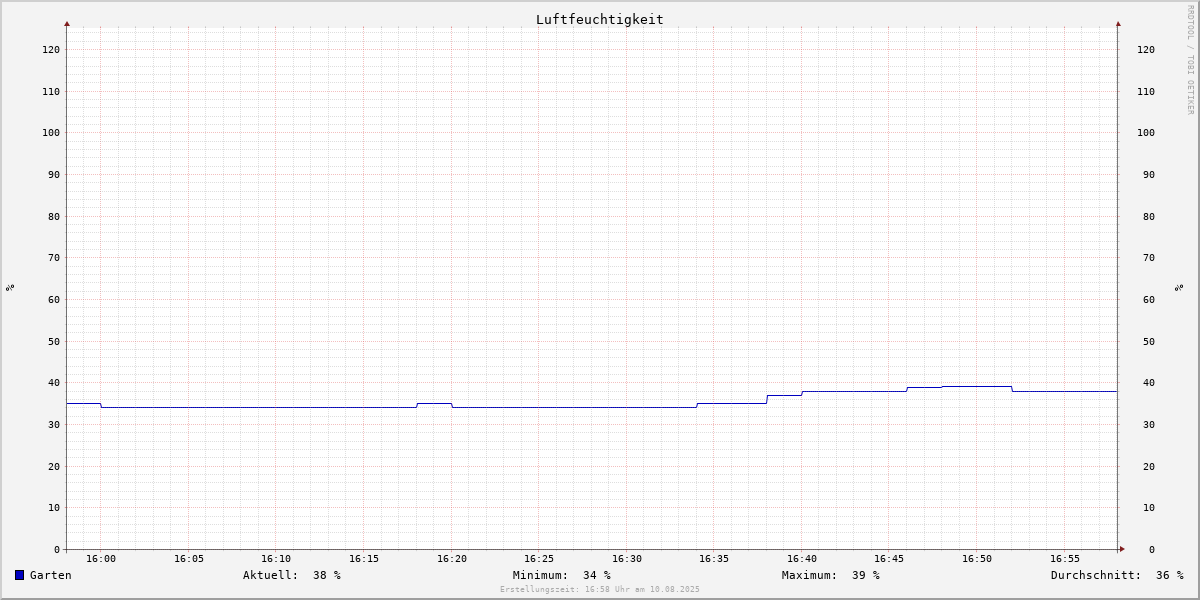
Task: Click the 16:25 time axis label
Action: (x=539, y=559)
